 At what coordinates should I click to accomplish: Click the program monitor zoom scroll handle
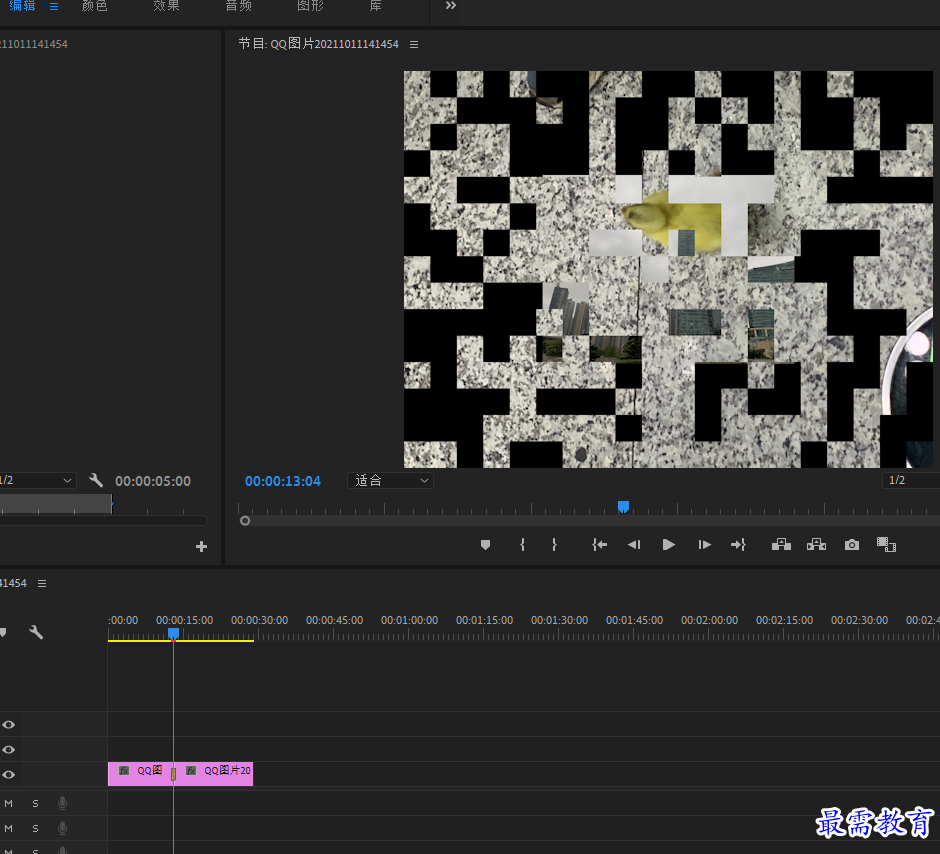(x=245, y=521)
